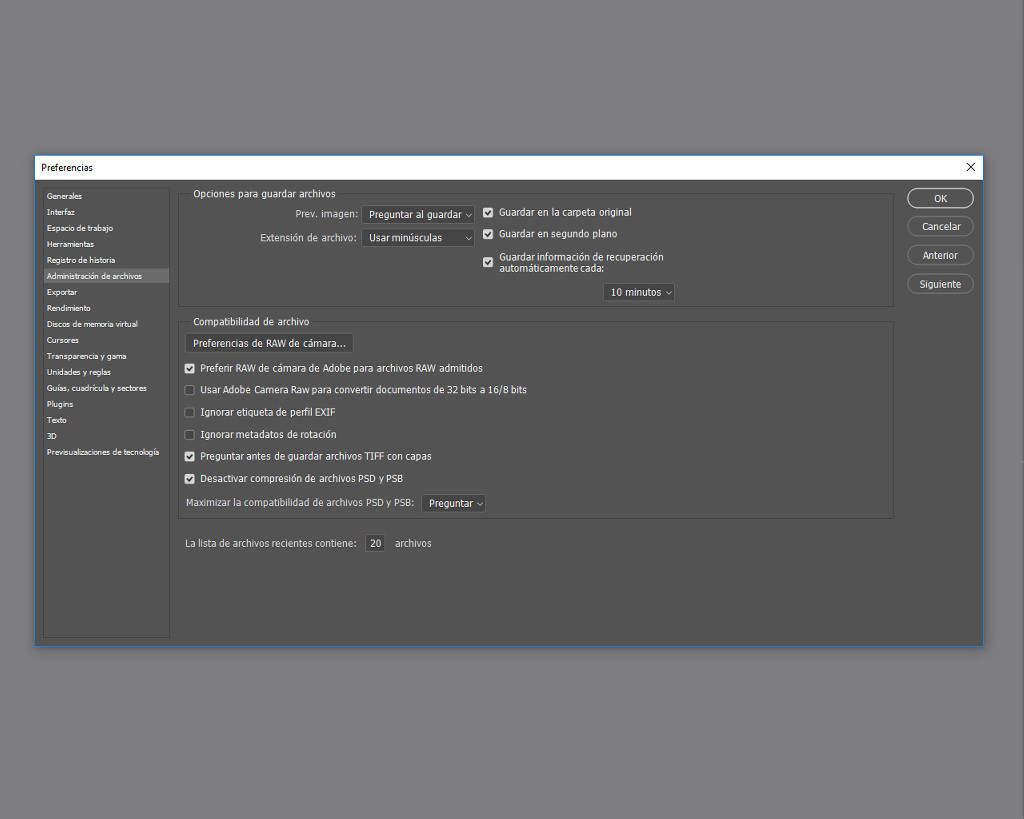Select the 'Interfaz' preferences category

(x=60, y=212)
